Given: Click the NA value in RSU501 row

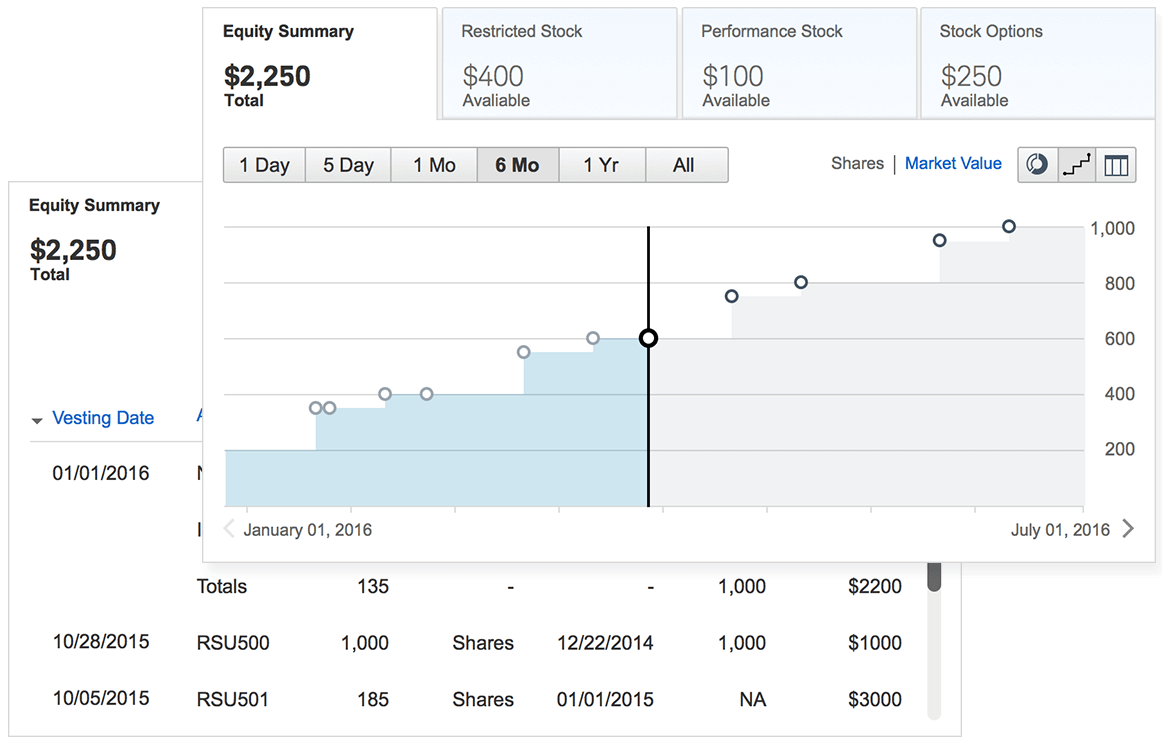Looking at the screenshot, I should 753,699.
